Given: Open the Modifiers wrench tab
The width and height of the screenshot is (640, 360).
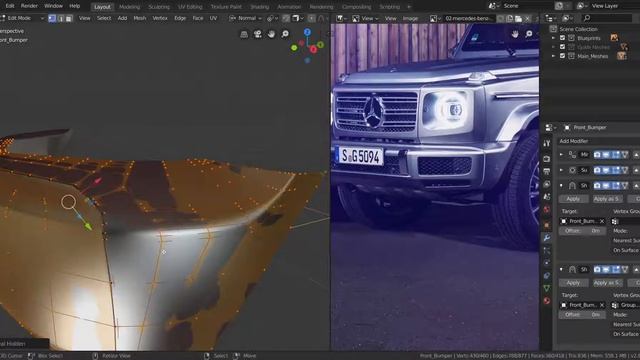Looking at the screenshot, I should [547, 238].
